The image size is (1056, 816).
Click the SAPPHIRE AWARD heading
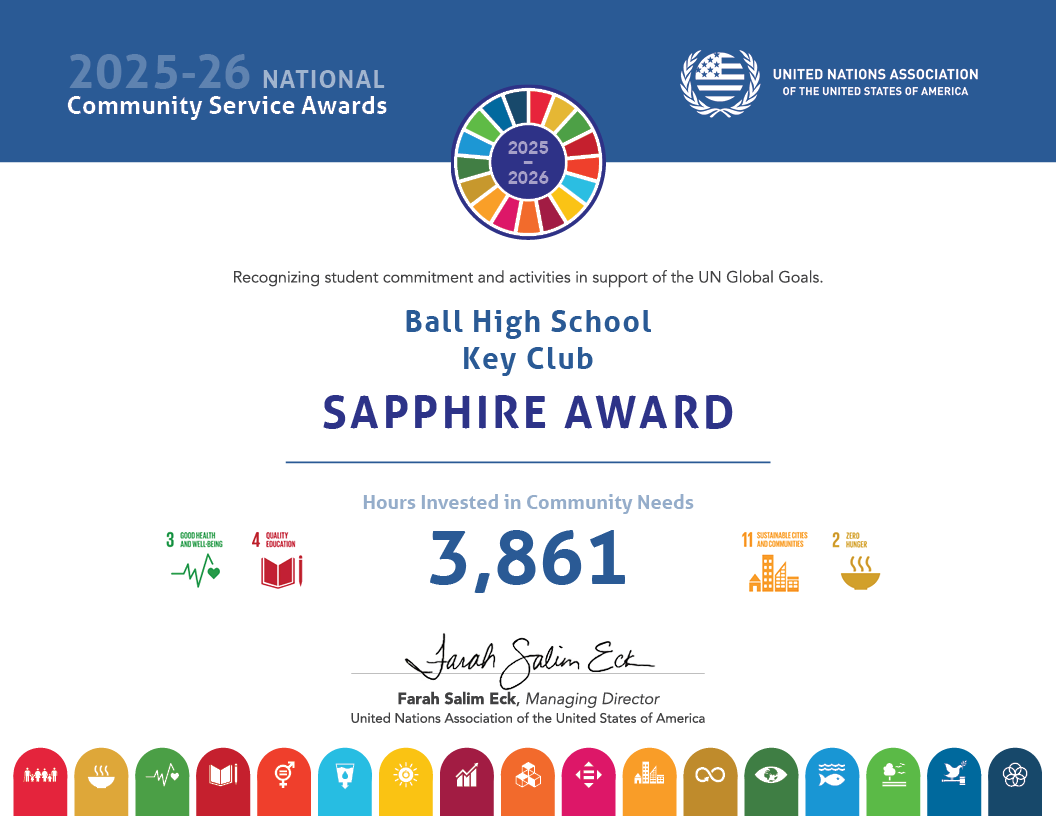[x=528, y=412]
